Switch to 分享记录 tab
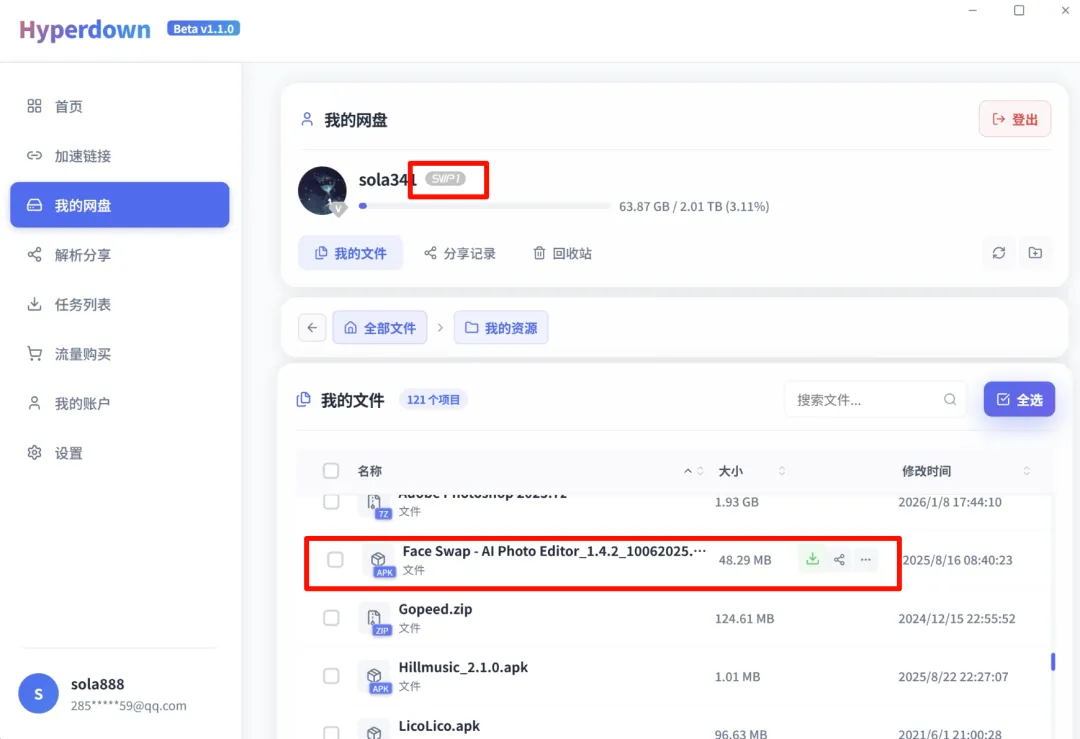This screenshot has width=1080, height=739. pos(459,253)
